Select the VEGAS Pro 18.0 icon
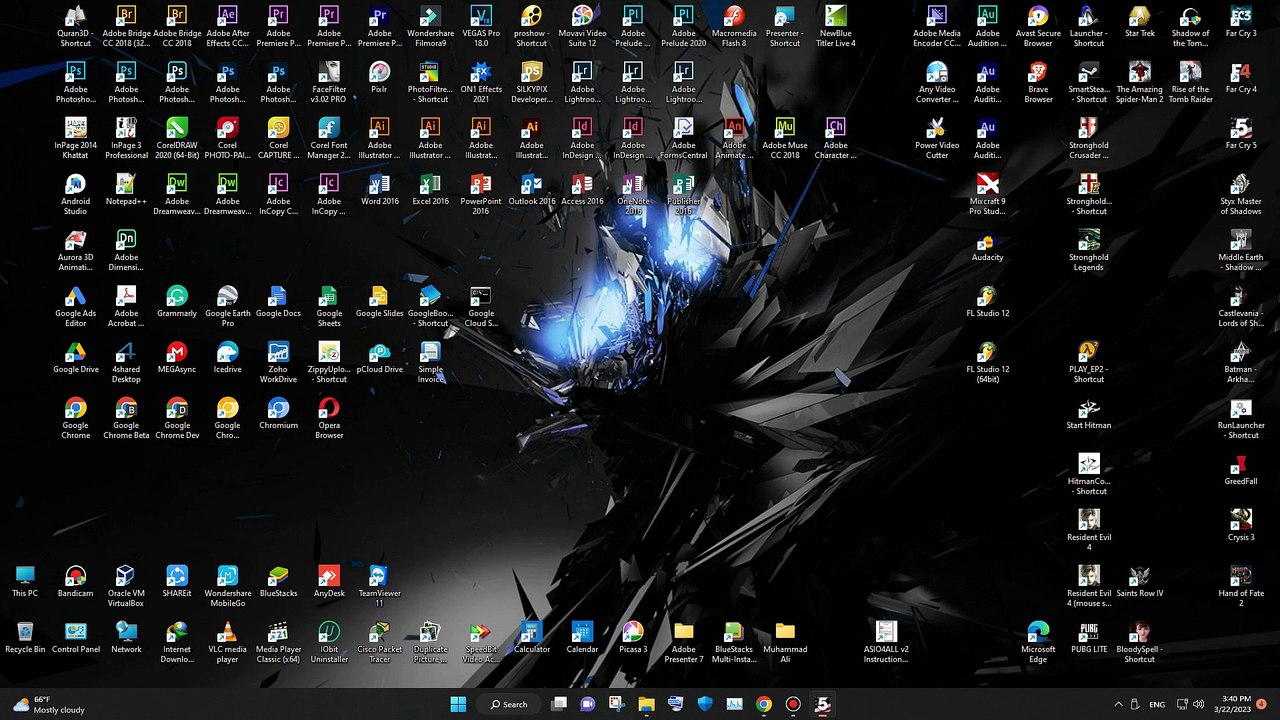Viewport: 1280px width, 720px height. click(x=481, y=26)
